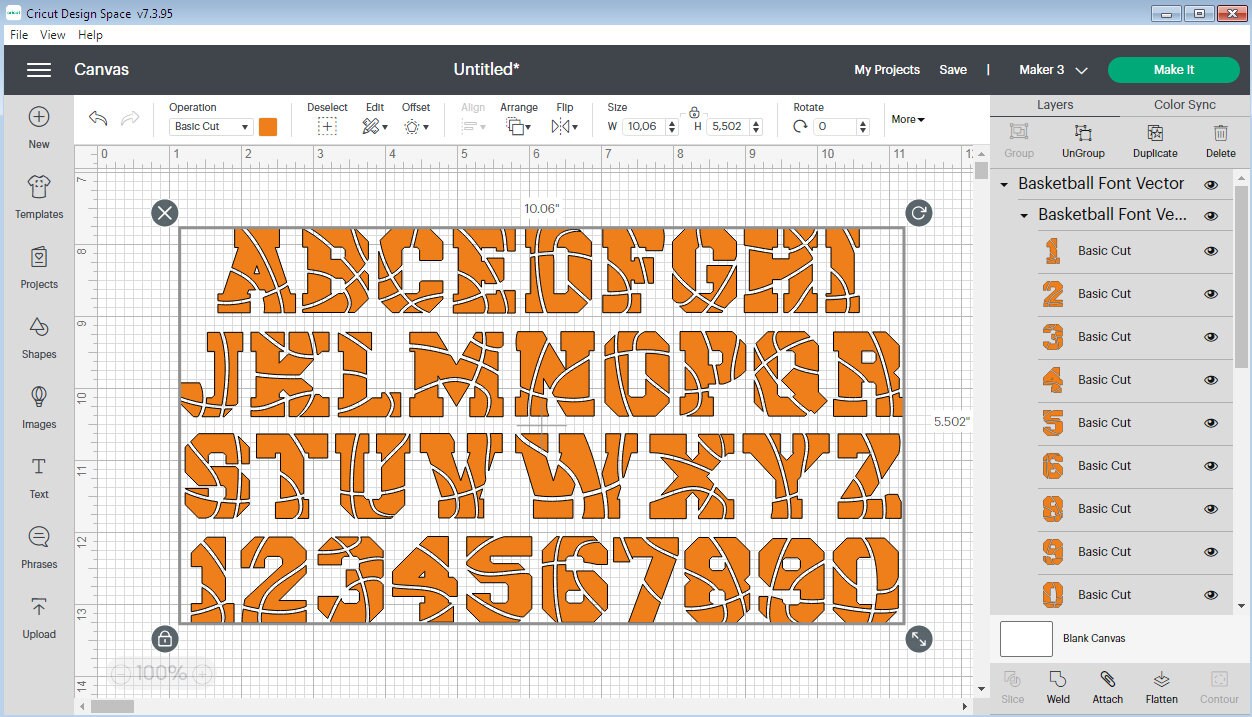
Task: Click the Attach icon
Action: point(1107,687)
